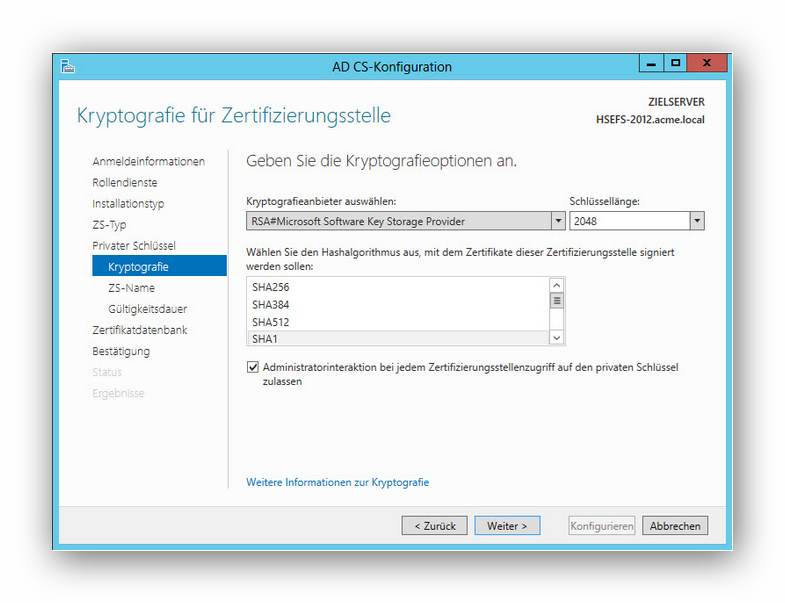Image resolution: width=785 pixels, height=603 pixels.
Task: Choose SHA512 hash algorithm
Action: (x=270, y=322)
